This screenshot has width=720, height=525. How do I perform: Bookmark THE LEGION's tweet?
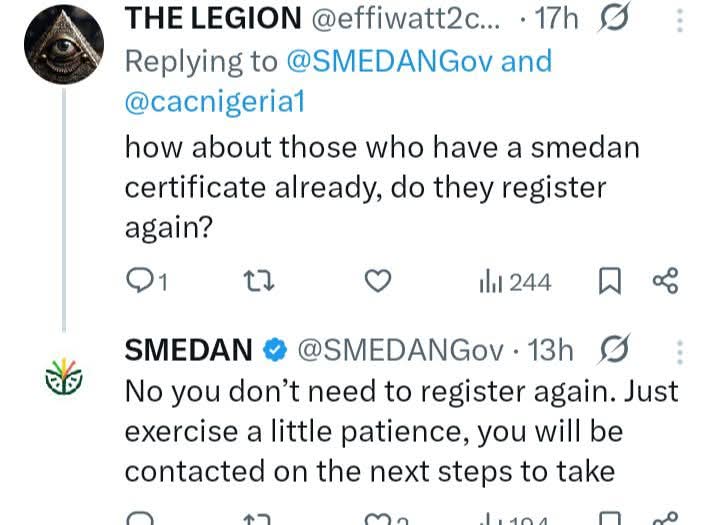[x=608, y=282]
